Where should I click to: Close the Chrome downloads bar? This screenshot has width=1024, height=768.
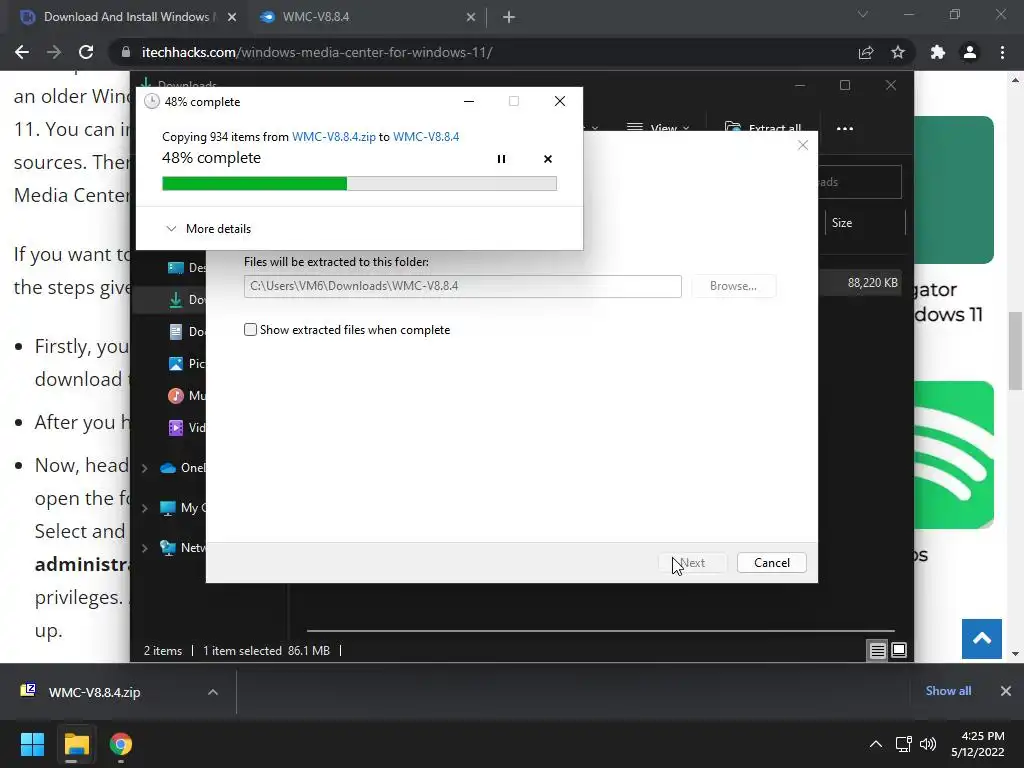point(1006,691)
